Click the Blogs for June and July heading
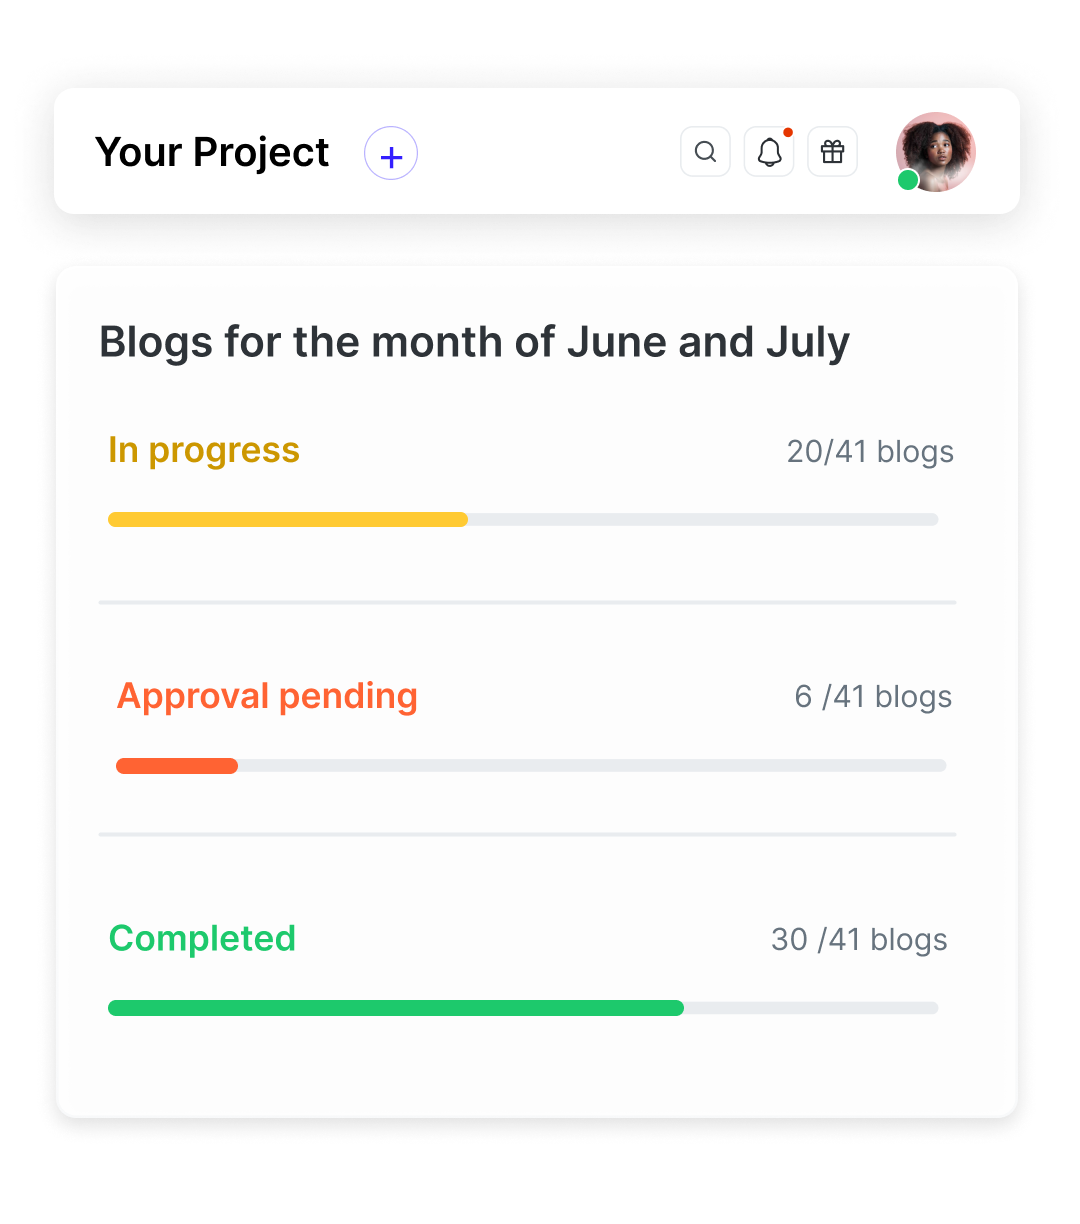The image size is (1080, 1224). coord(474,342)
